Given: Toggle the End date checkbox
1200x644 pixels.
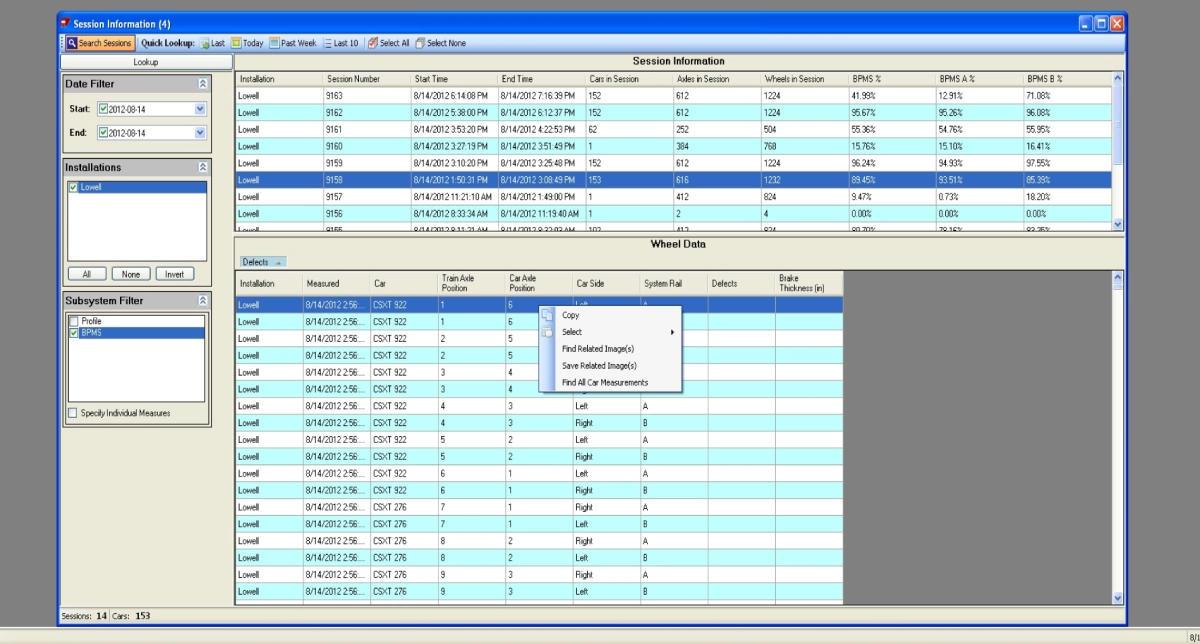Looking at the screenshot, I should 103,132.
